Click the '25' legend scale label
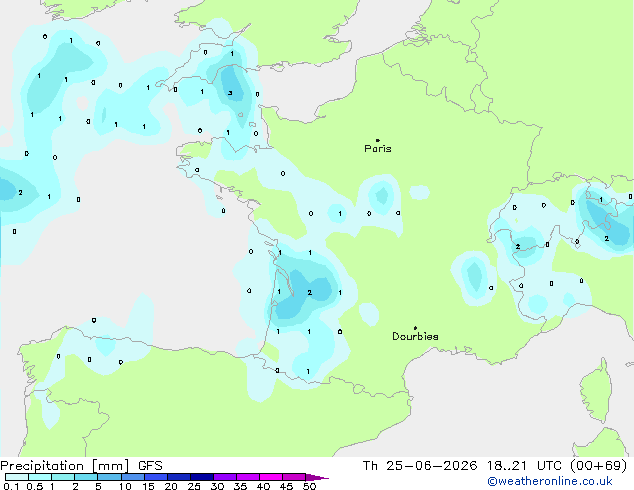Image resolution: width=634 pixels, height=490 pixels. coord(194,486)
